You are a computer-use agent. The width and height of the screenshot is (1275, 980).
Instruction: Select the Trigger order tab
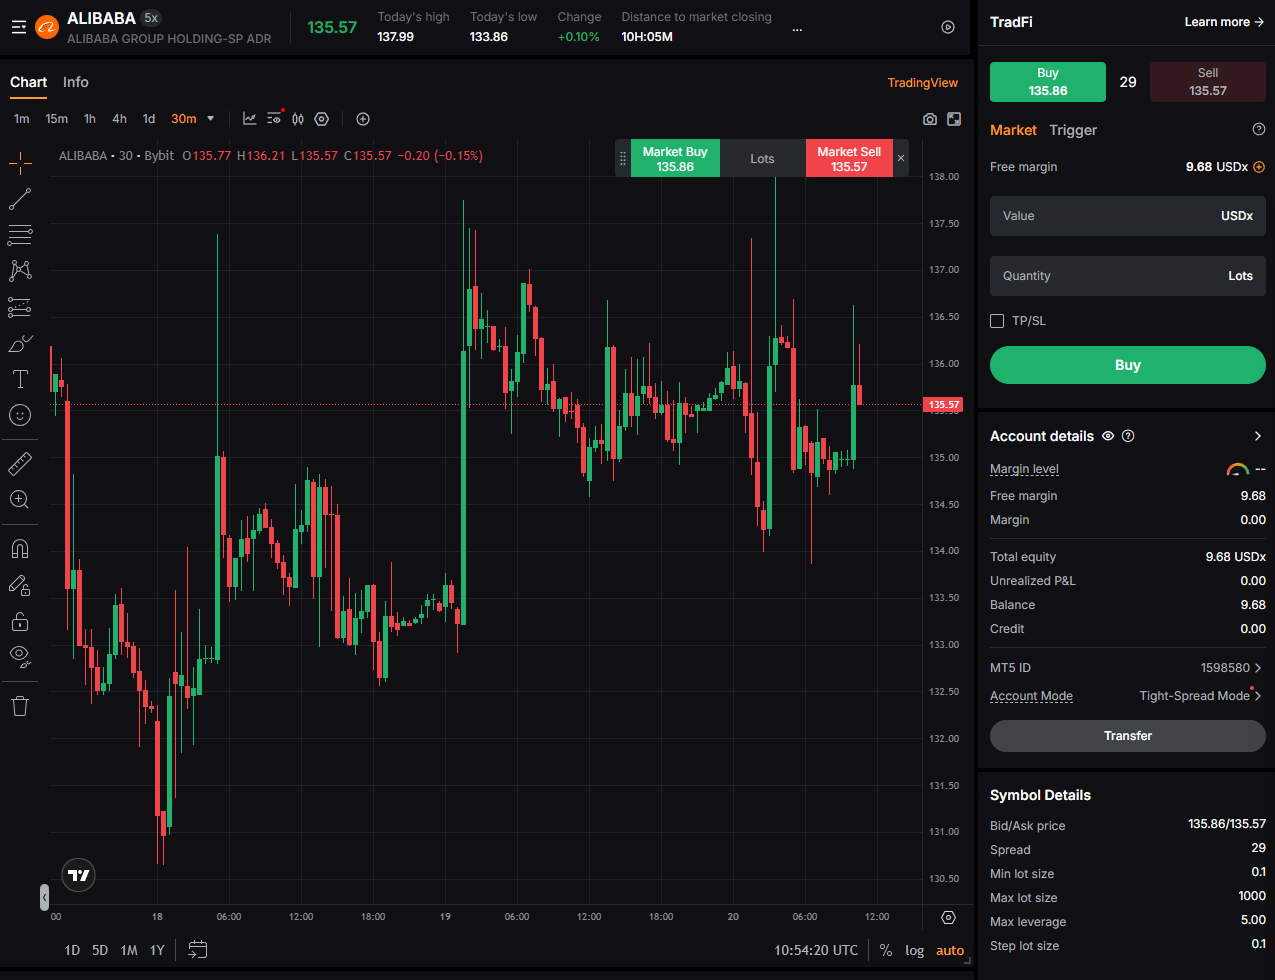[1073, 130]
